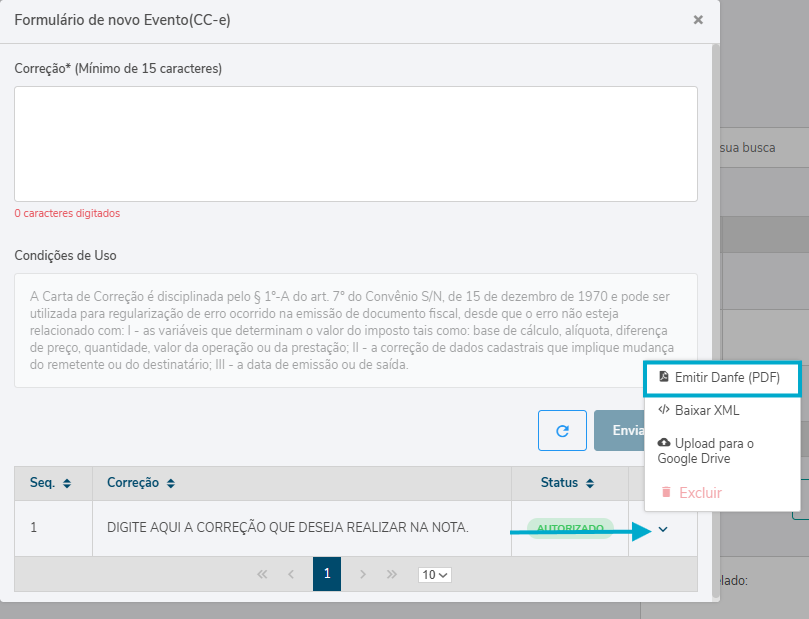Go to the next page arrow
809x619 pixels.
(363, 575)
